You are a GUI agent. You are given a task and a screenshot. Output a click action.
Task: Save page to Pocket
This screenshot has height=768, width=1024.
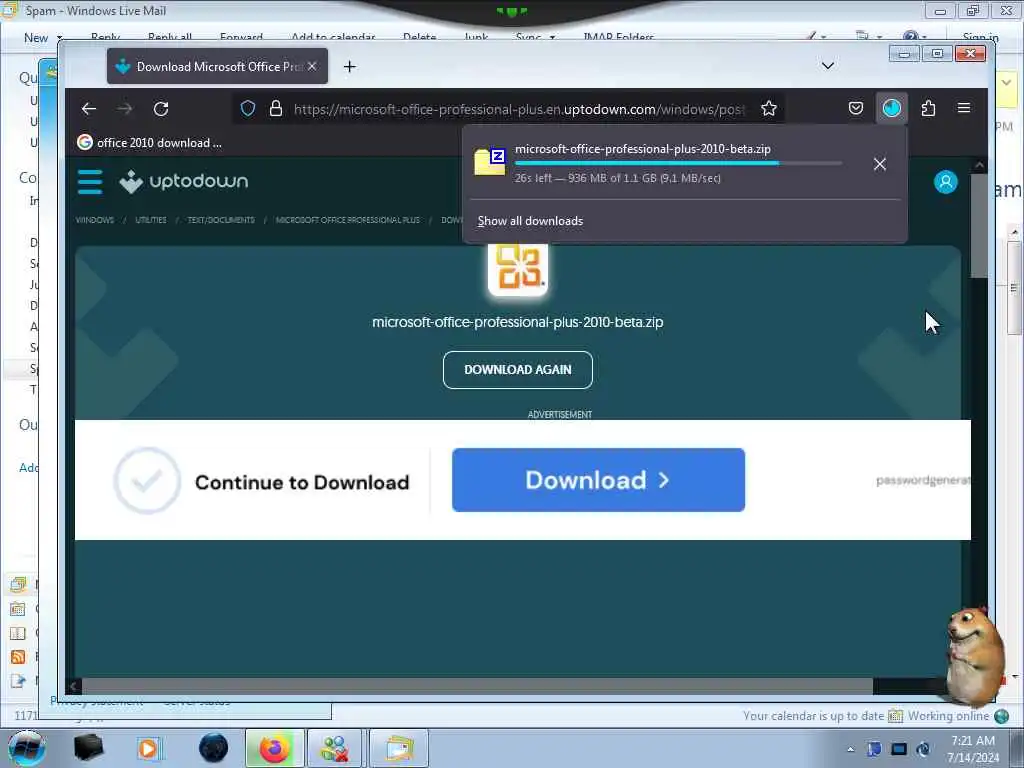[856, 108]
